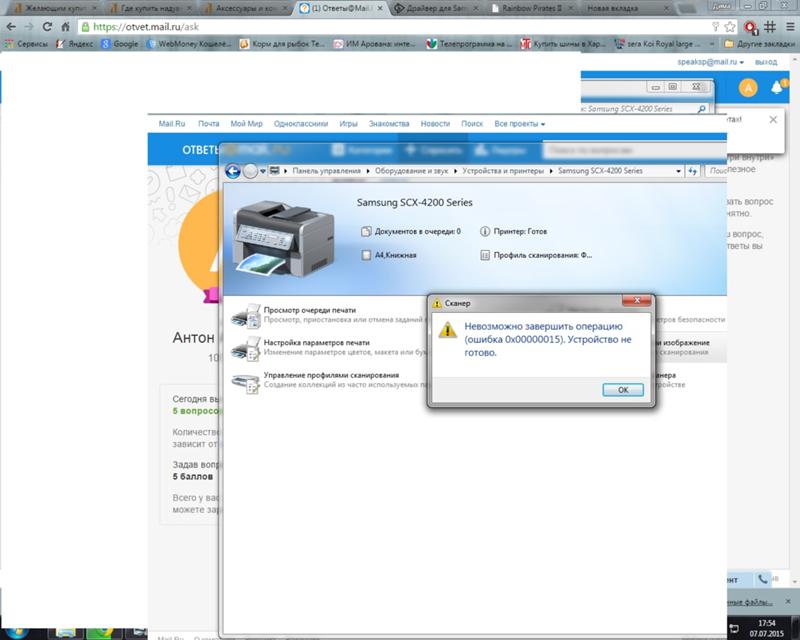
Task: Select Оборудование и звук in the breadcrumb
Action: [411, 171]
